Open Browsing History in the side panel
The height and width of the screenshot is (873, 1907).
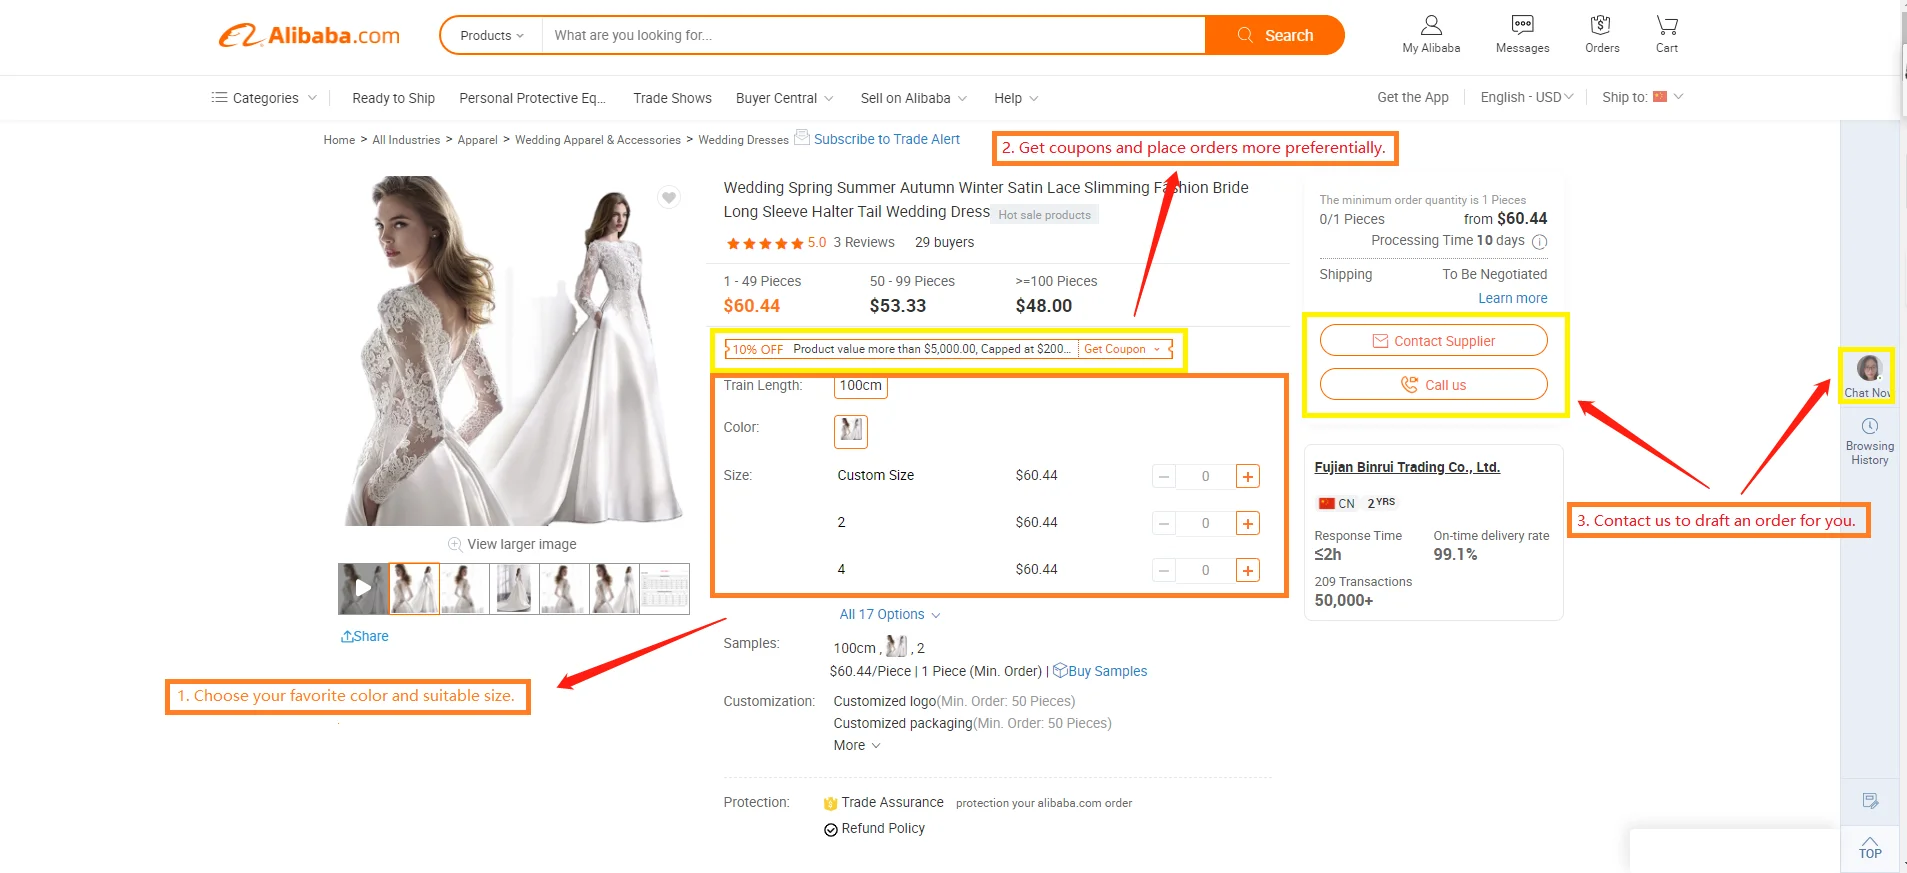(x=1869, y=442)
